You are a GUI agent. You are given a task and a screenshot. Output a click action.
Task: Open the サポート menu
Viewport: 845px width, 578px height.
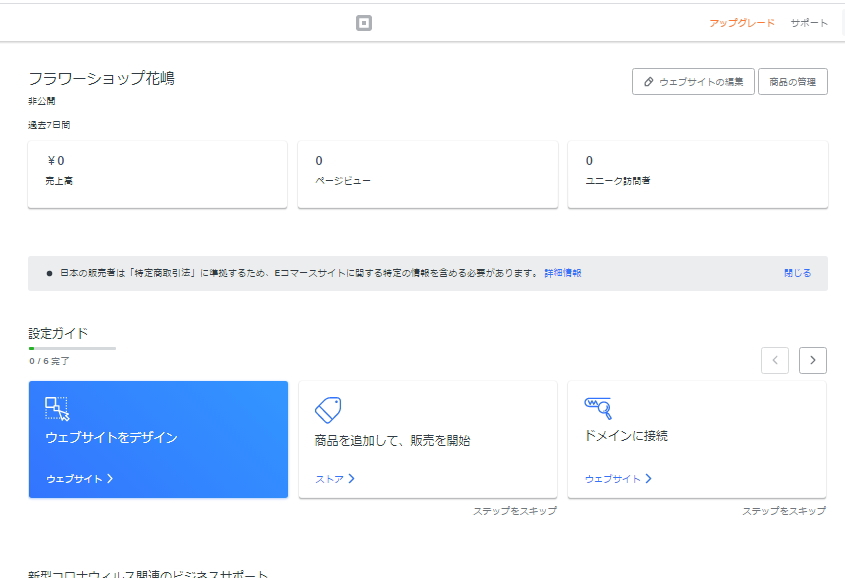[x=808, y=21]
